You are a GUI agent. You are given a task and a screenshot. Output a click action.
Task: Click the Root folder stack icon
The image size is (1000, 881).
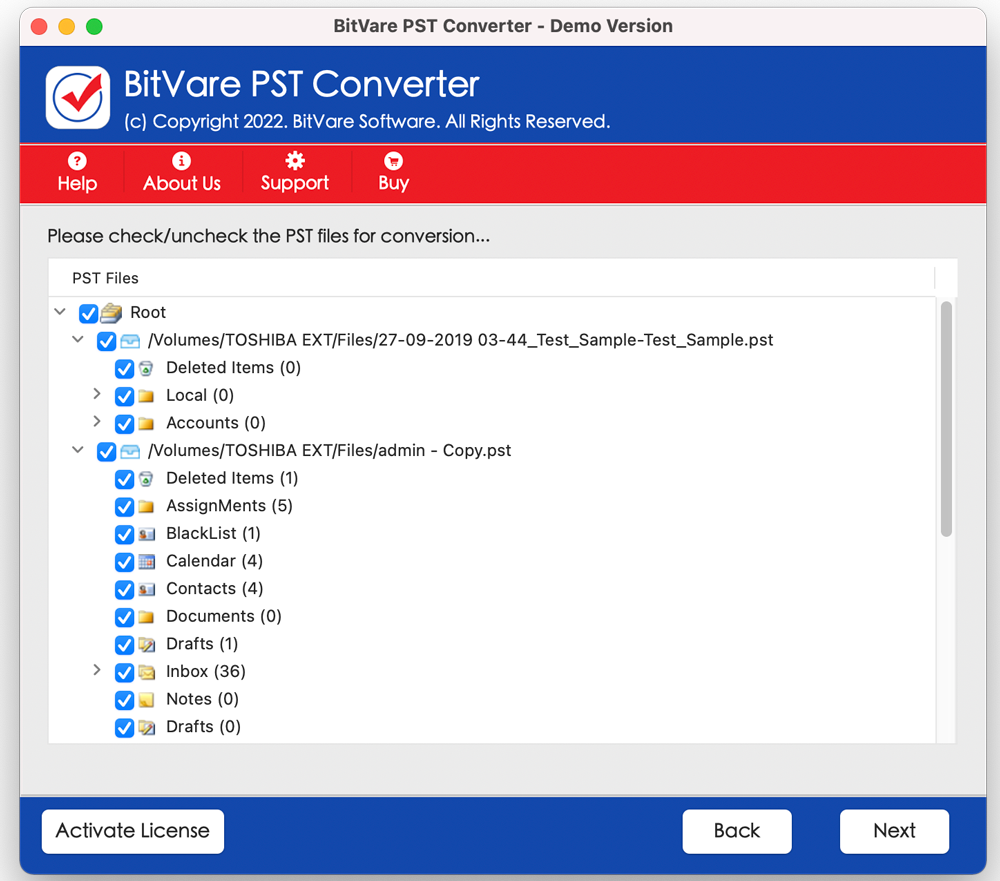[x=111, y=313]
